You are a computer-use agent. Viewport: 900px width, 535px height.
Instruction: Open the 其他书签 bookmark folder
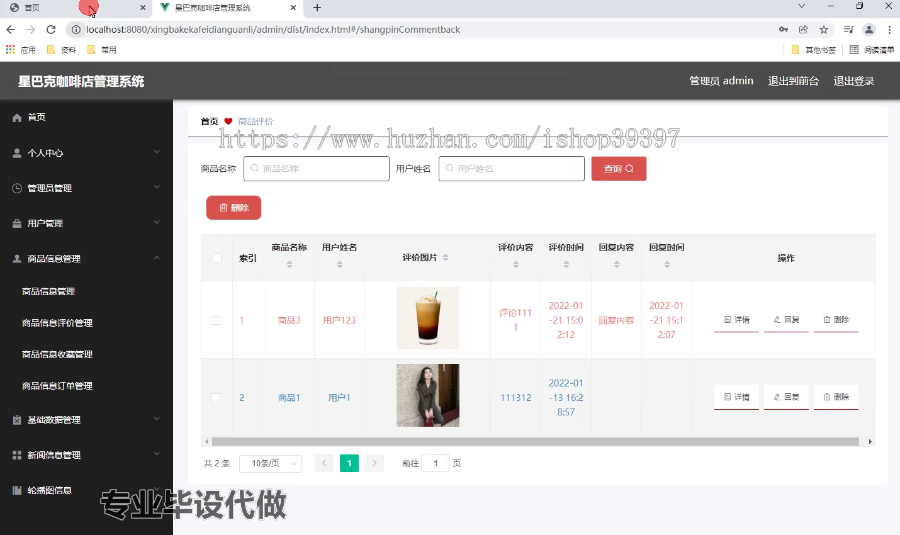click(x=813, y=50)
